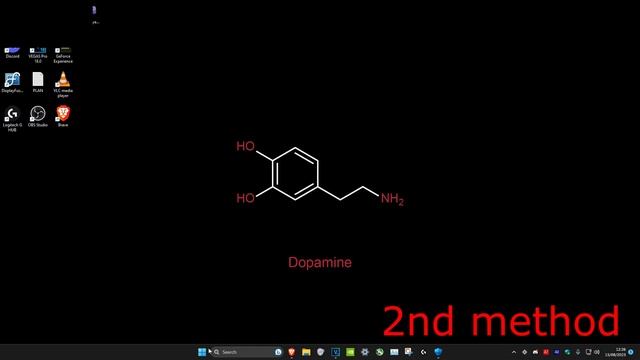Image resolution: width=640 pixels, height=360 pixels.
Task: Select the Discord desktop shortcut
Action: (x=12, y=53)
